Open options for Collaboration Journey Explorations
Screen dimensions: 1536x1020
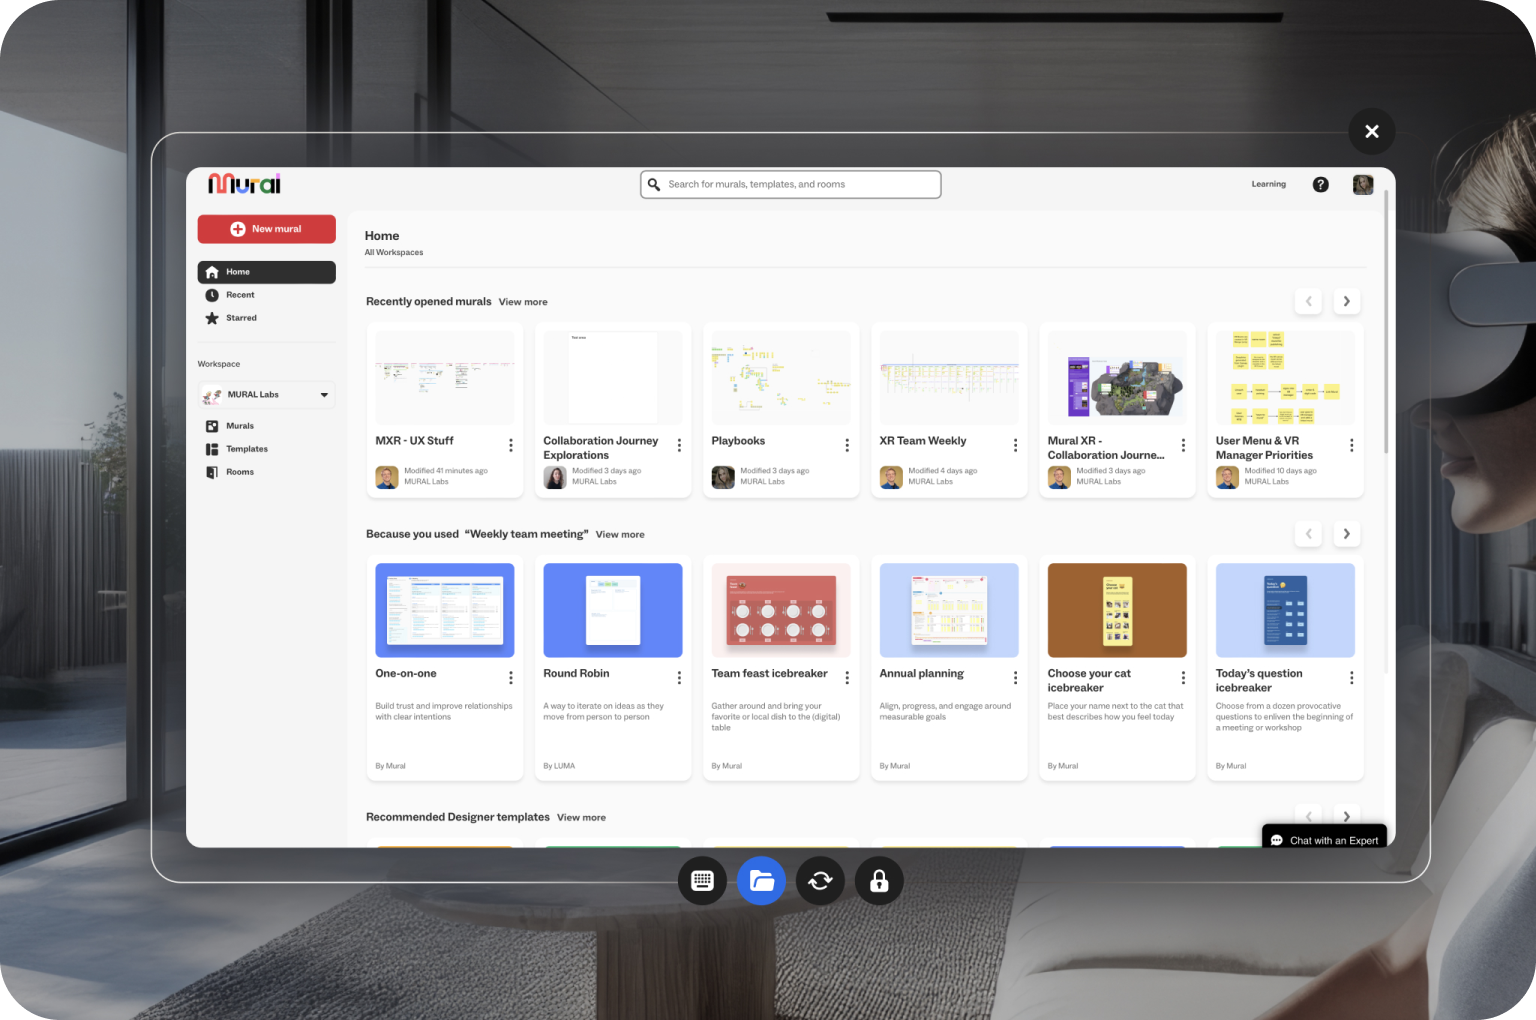click(x=679, y=445)
